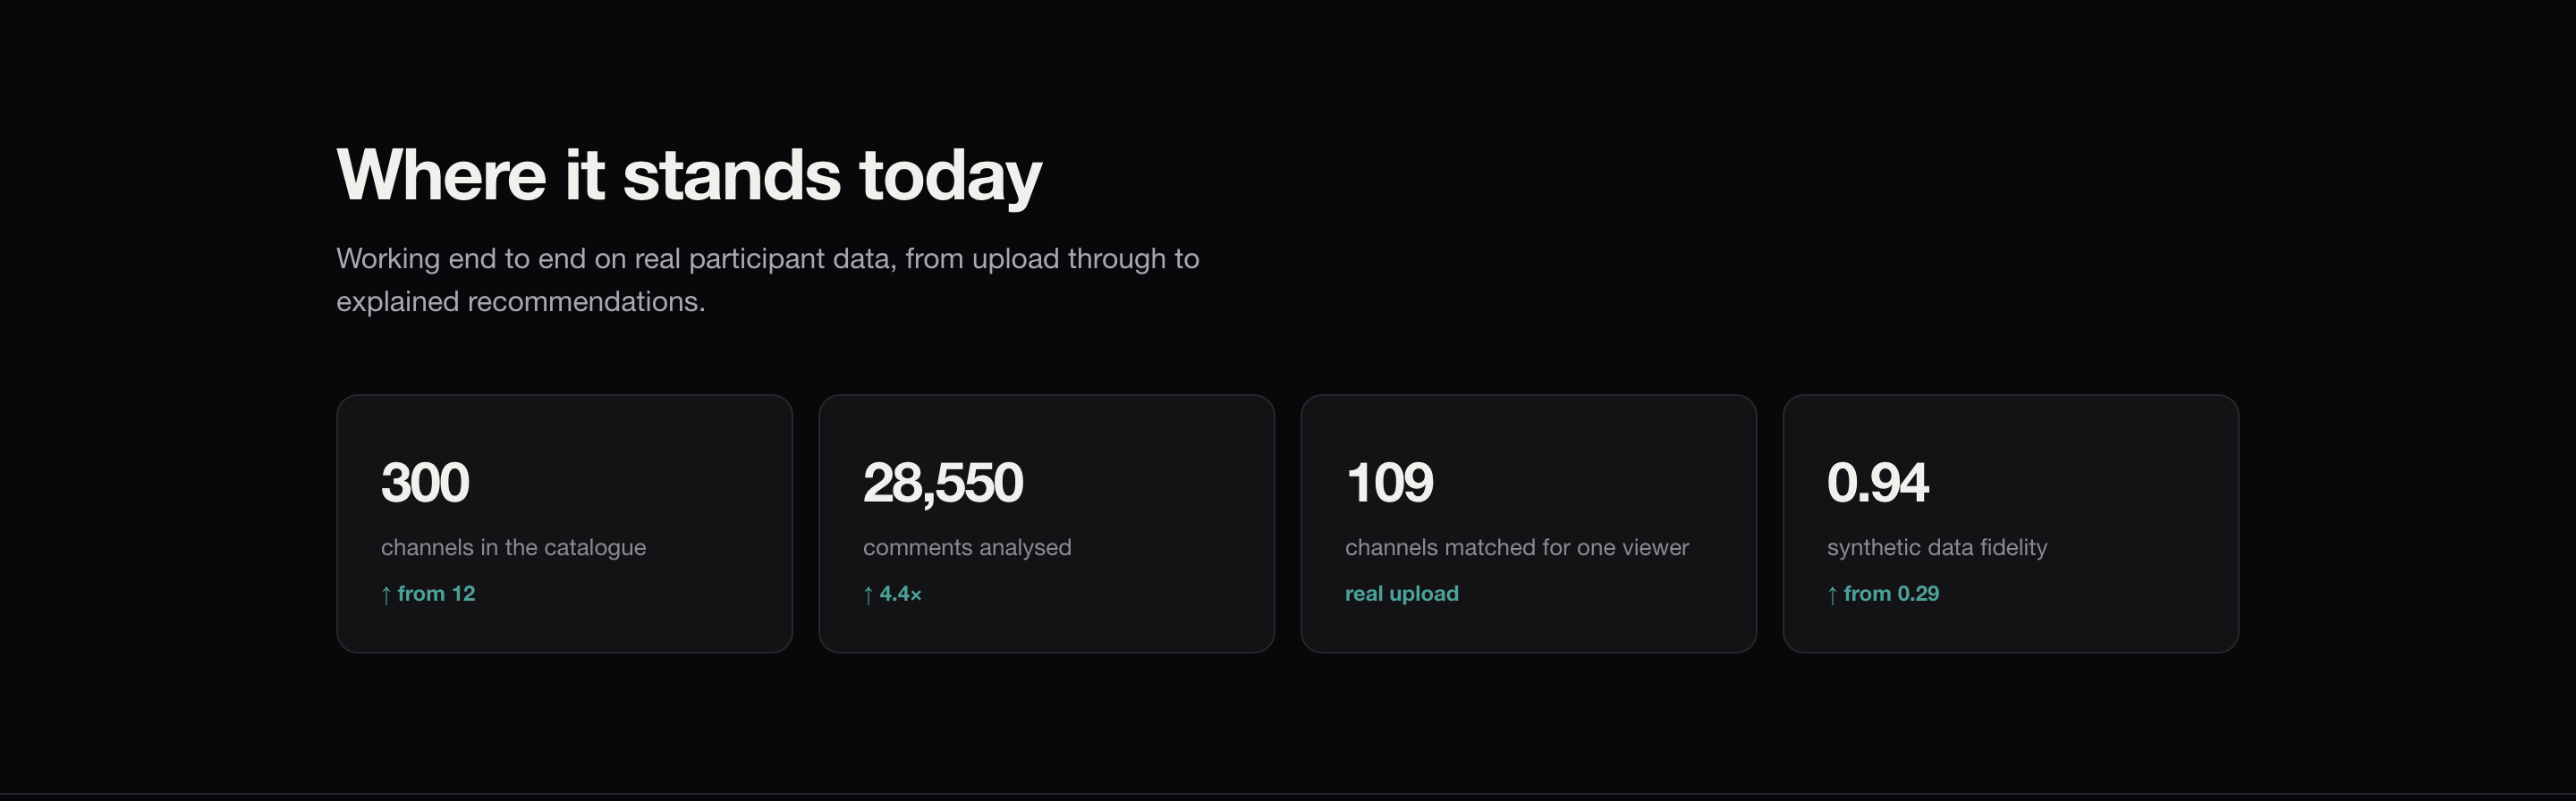Click the up arrow beside '4.4×'
This screenshot has height=801, width=2576.
868,595
